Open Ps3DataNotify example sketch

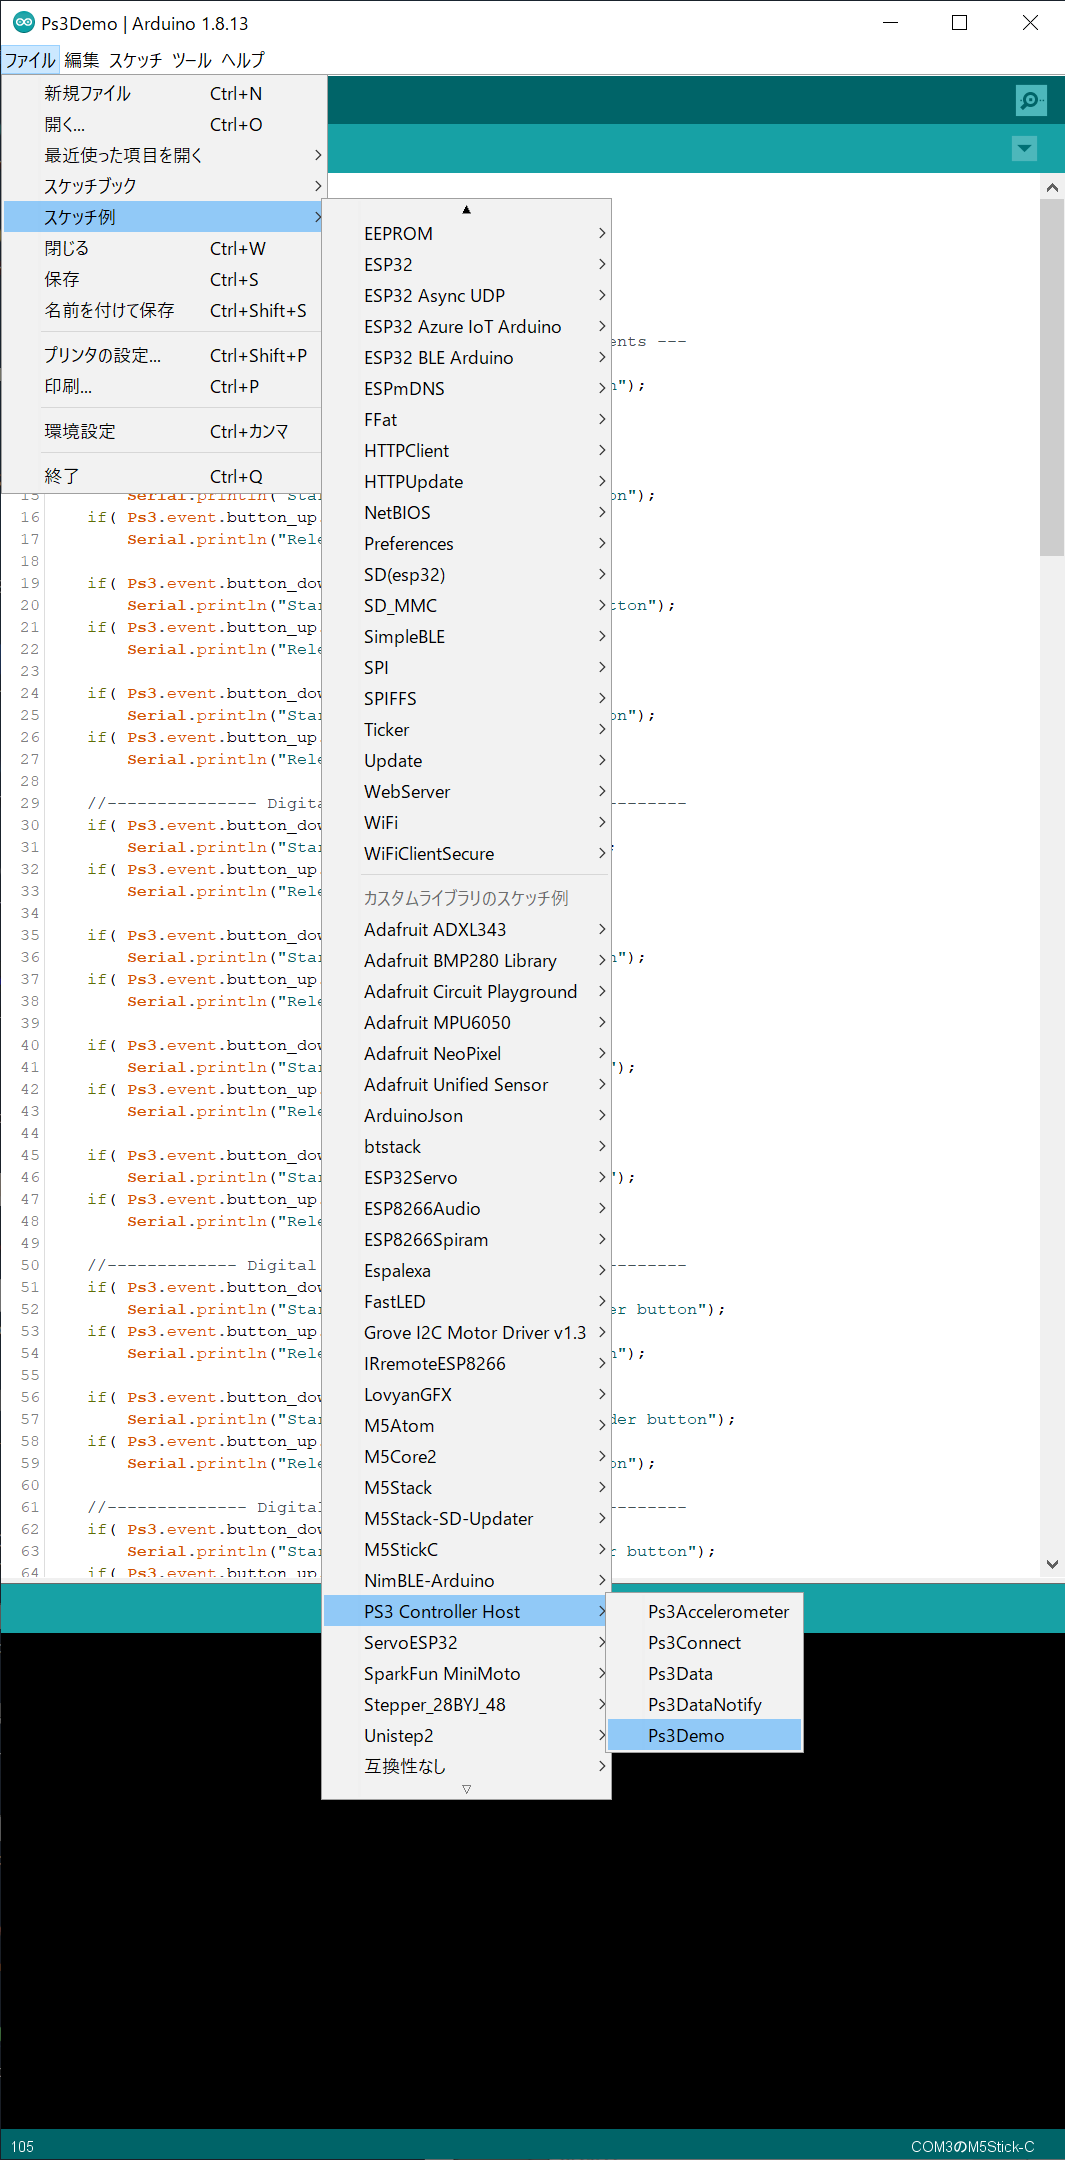pos(704,1704)
